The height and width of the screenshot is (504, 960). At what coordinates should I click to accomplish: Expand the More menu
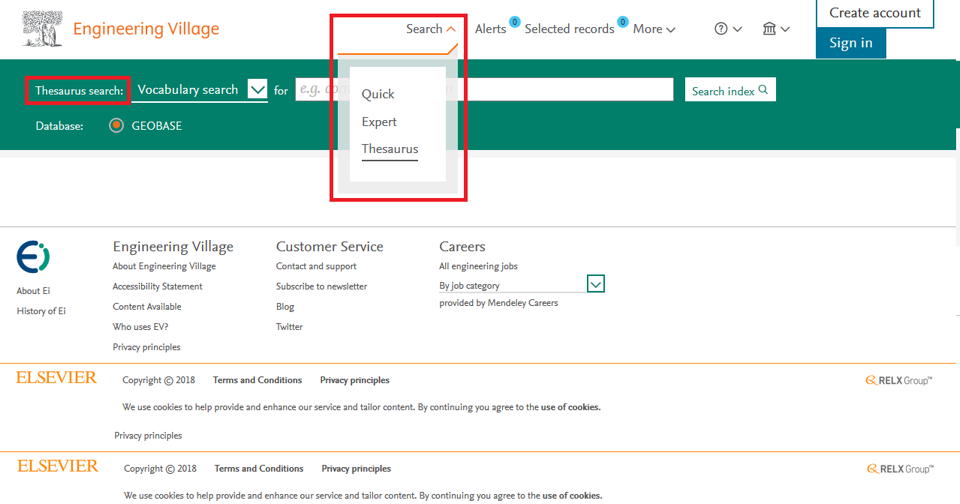654,29
